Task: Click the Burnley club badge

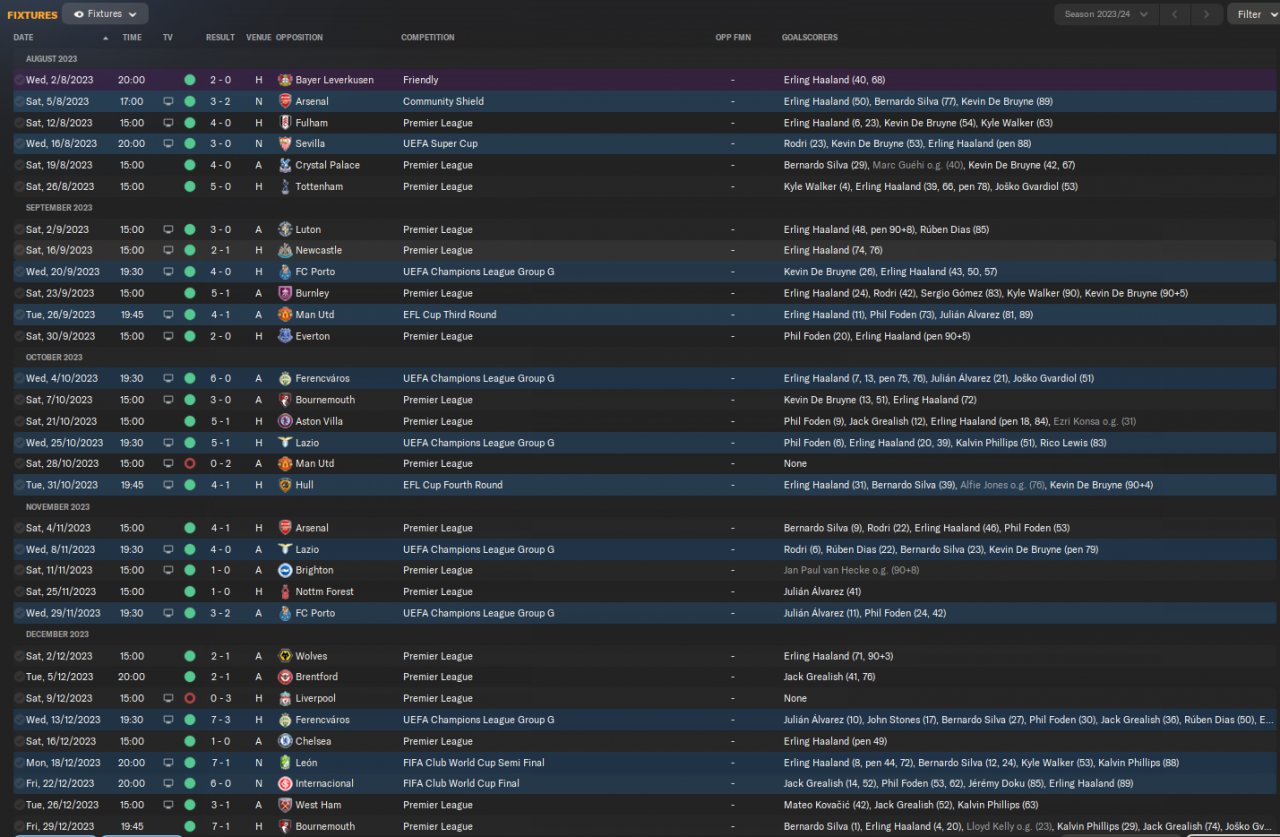Action: 285,294
